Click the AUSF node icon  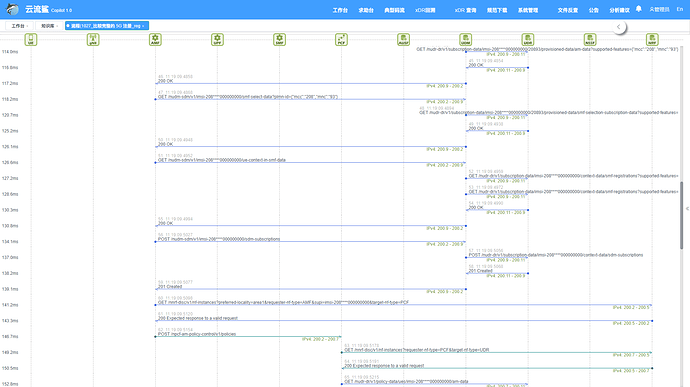click(404, 40)
